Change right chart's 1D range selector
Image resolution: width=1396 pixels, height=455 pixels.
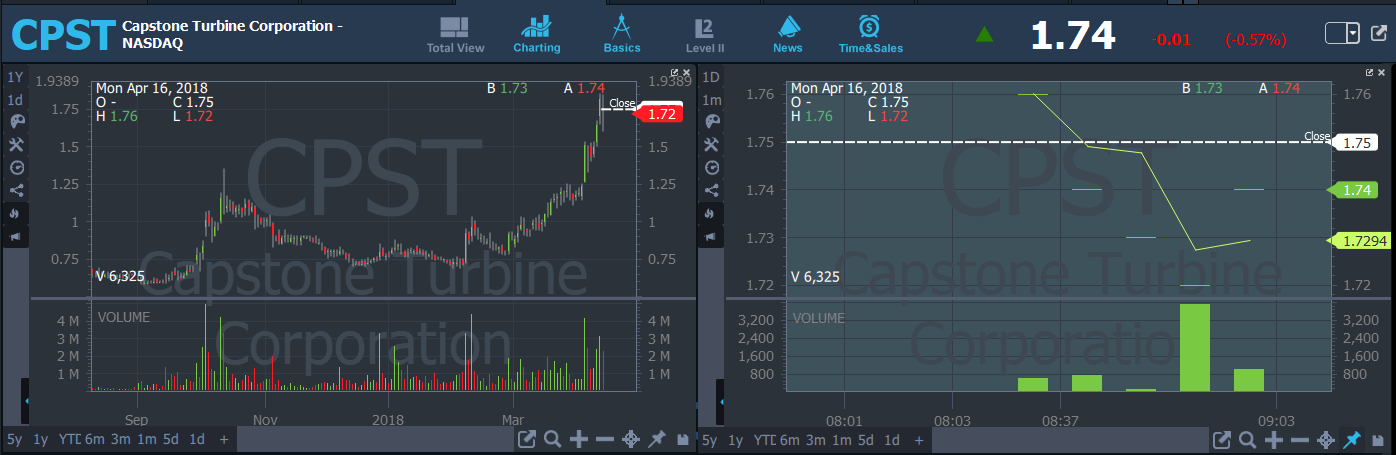(x=711, y=77)
